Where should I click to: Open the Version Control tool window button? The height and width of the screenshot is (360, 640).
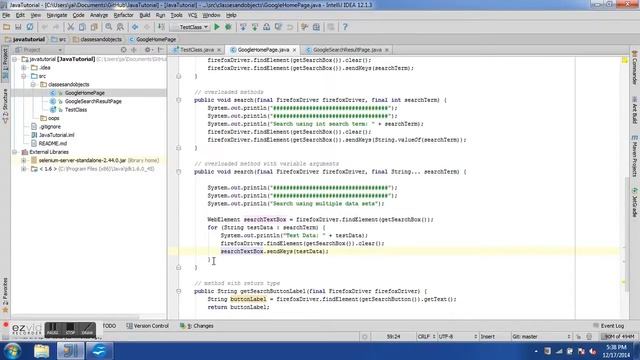coord(148,326)
